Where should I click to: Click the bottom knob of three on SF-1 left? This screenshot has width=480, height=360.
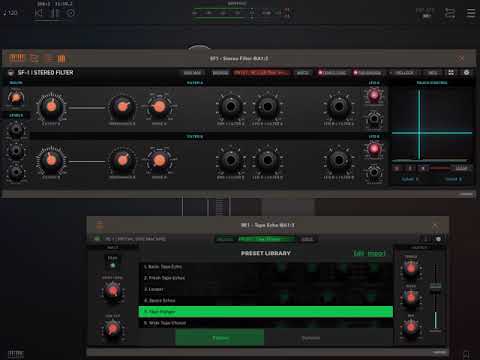16,172
